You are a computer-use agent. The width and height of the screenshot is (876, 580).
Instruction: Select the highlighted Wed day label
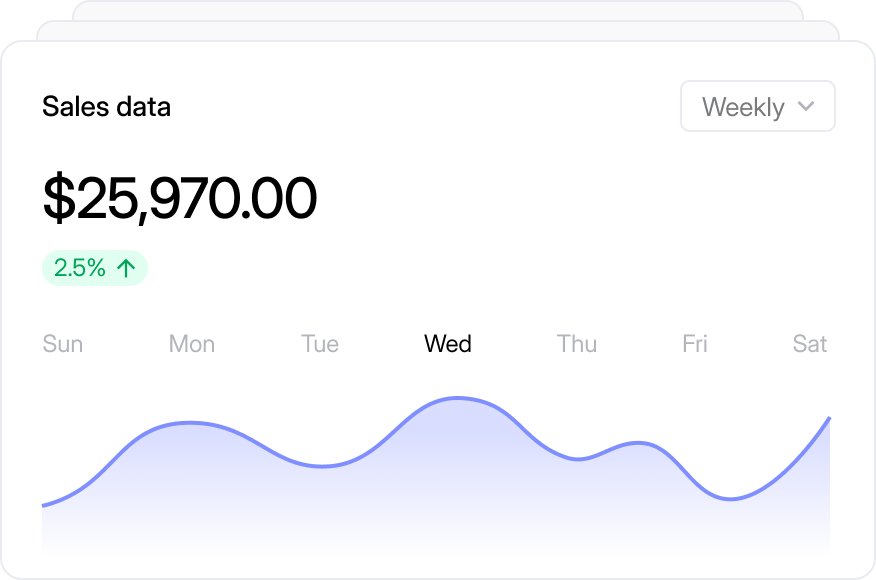point(448,344)
